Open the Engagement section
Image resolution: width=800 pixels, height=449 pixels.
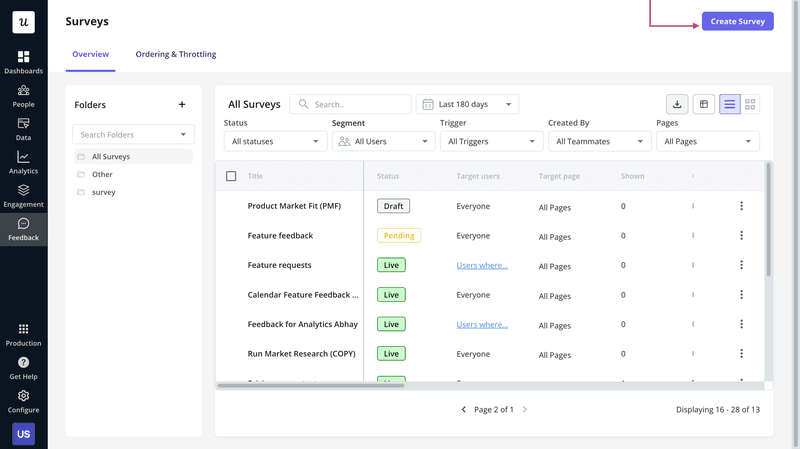coord(23,195)
